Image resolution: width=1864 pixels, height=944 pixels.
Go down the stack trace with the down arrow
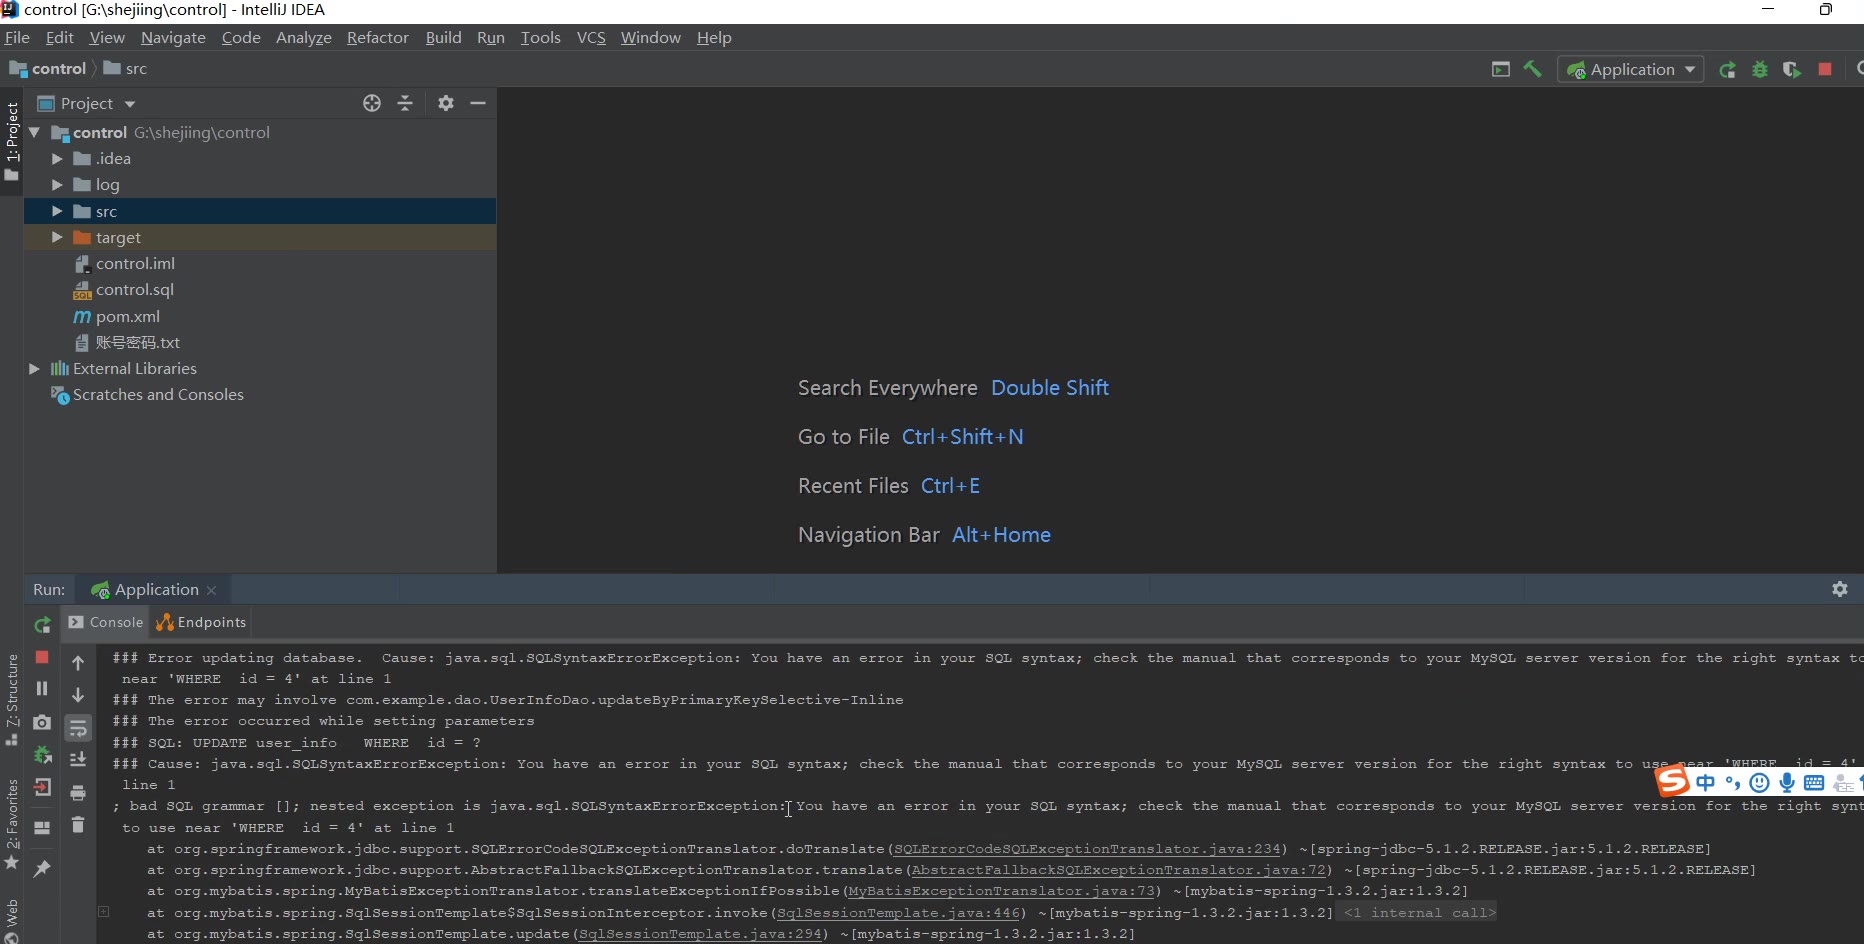click(x=78, y=695)
